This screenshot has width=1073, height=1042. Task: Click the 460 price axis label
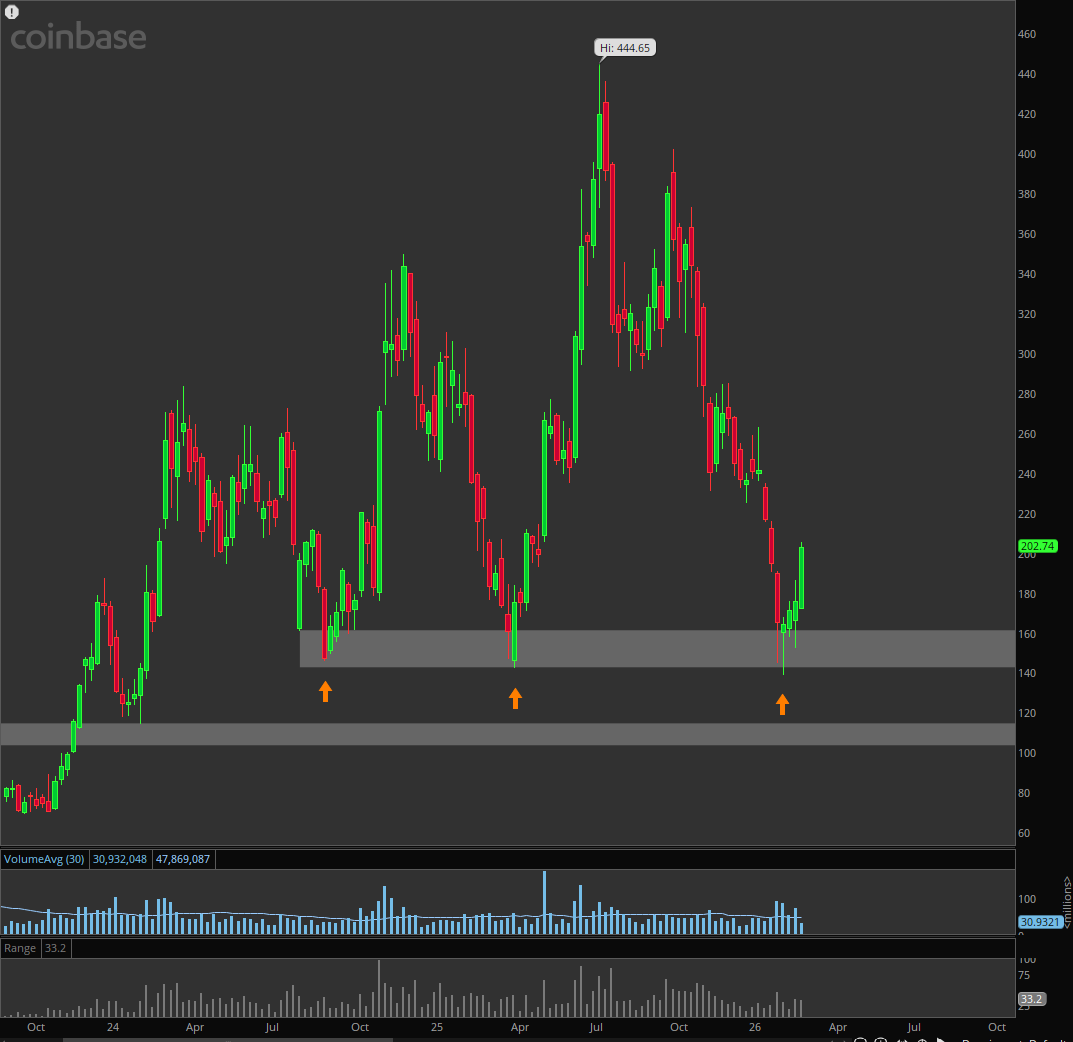(x=1027, y=34)
